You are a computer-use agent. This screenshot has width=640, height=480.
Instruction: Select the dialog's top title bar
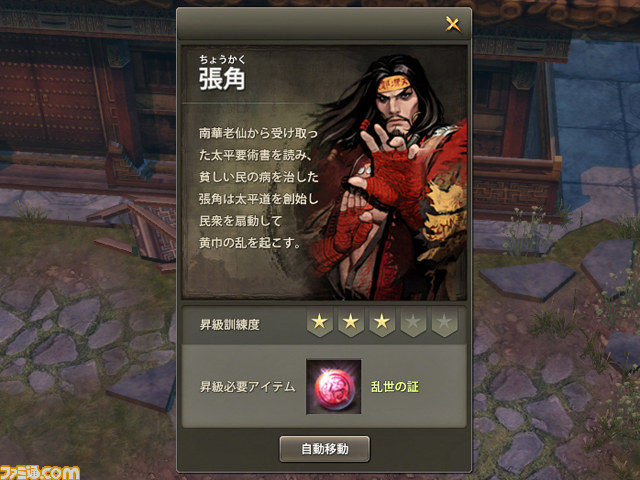pos(324,24)
